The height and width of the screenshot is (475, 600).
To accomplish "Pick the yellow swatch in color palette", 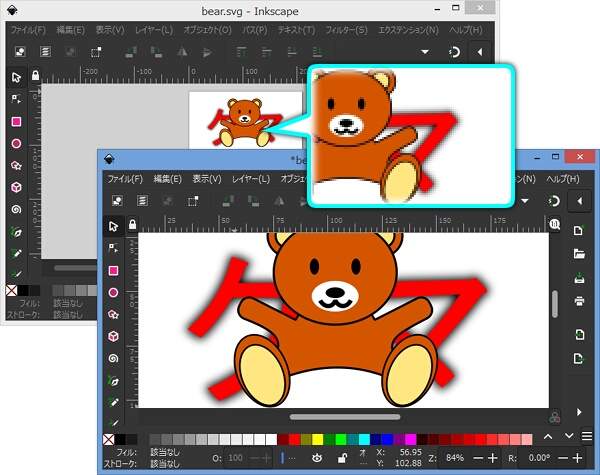I will [x=318, y=439].
